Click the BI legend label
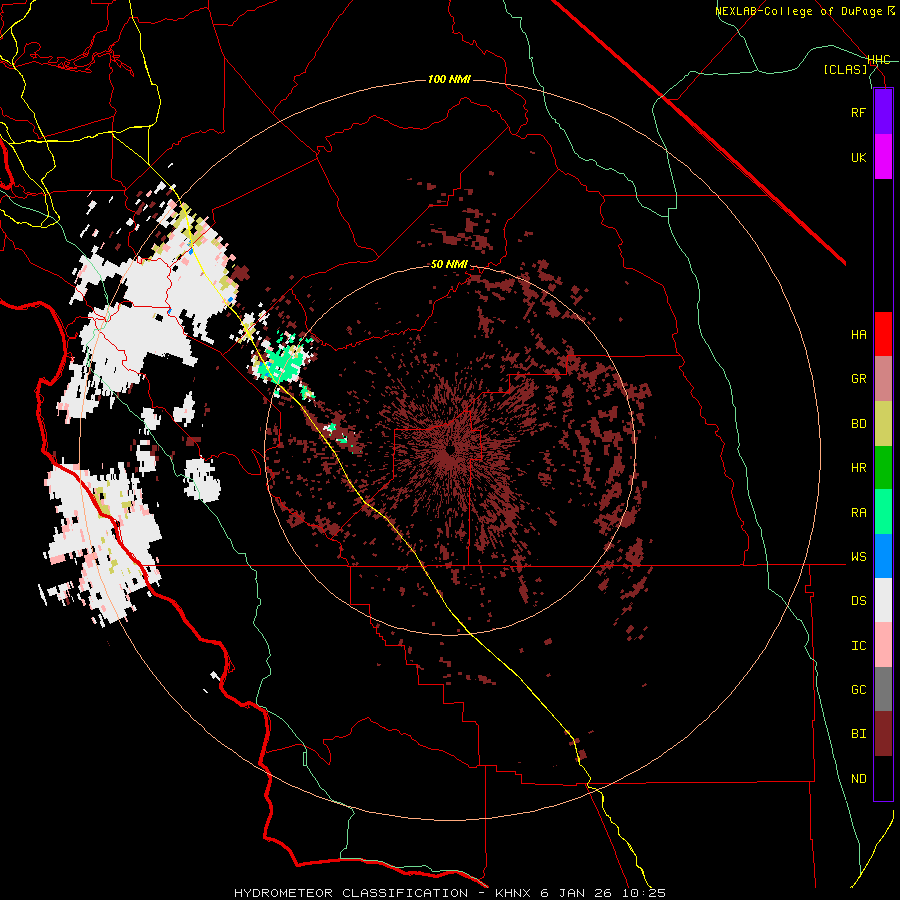Screen dimensions: 900x900 point(858,734)
